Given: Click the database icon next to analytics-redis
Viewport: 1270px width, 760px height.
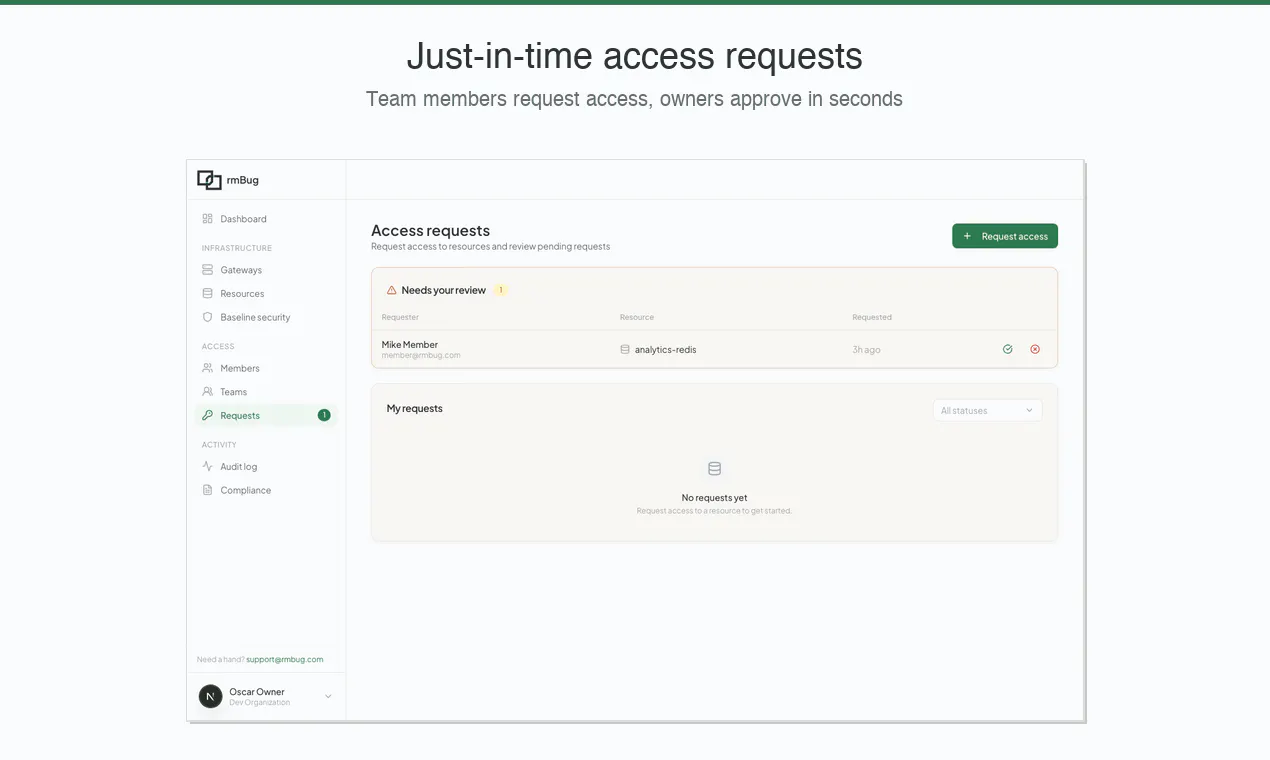Looking at the screenshot, I should 625,349.
